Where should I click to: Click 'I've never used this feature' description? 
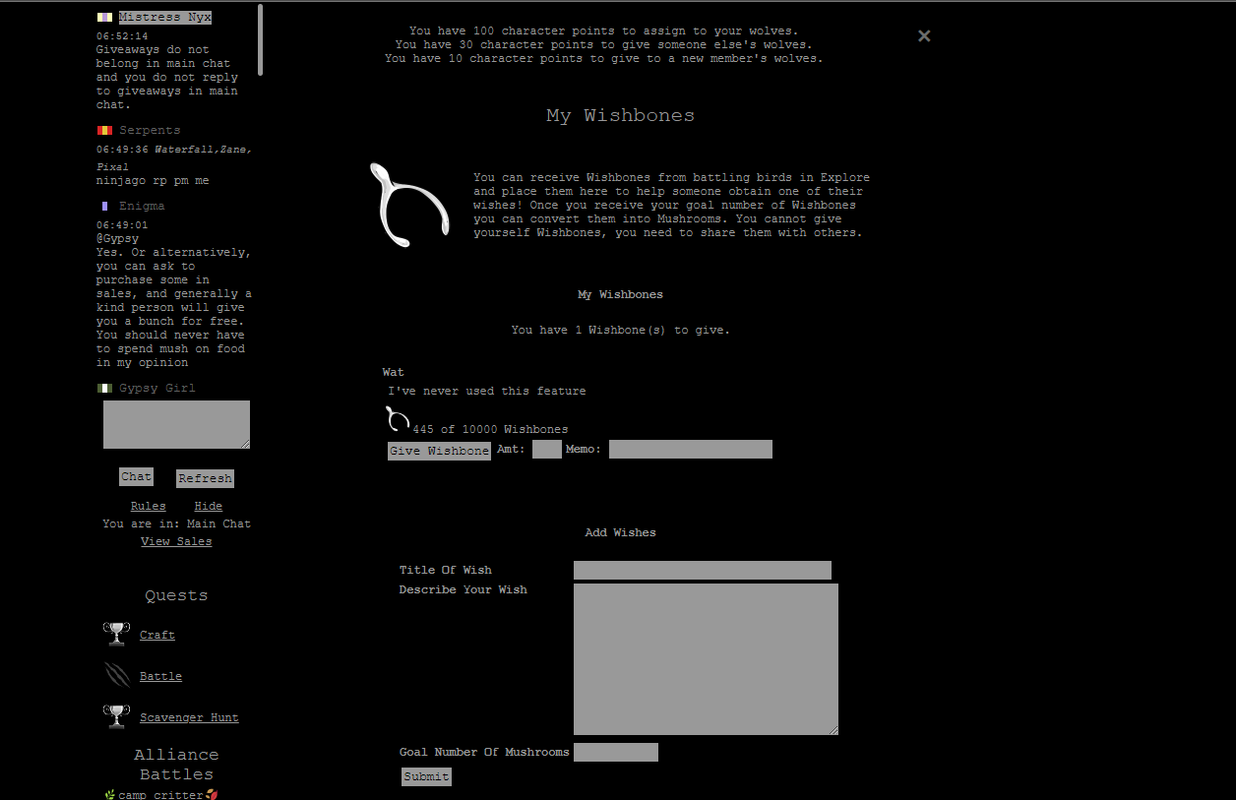[487, 391]
